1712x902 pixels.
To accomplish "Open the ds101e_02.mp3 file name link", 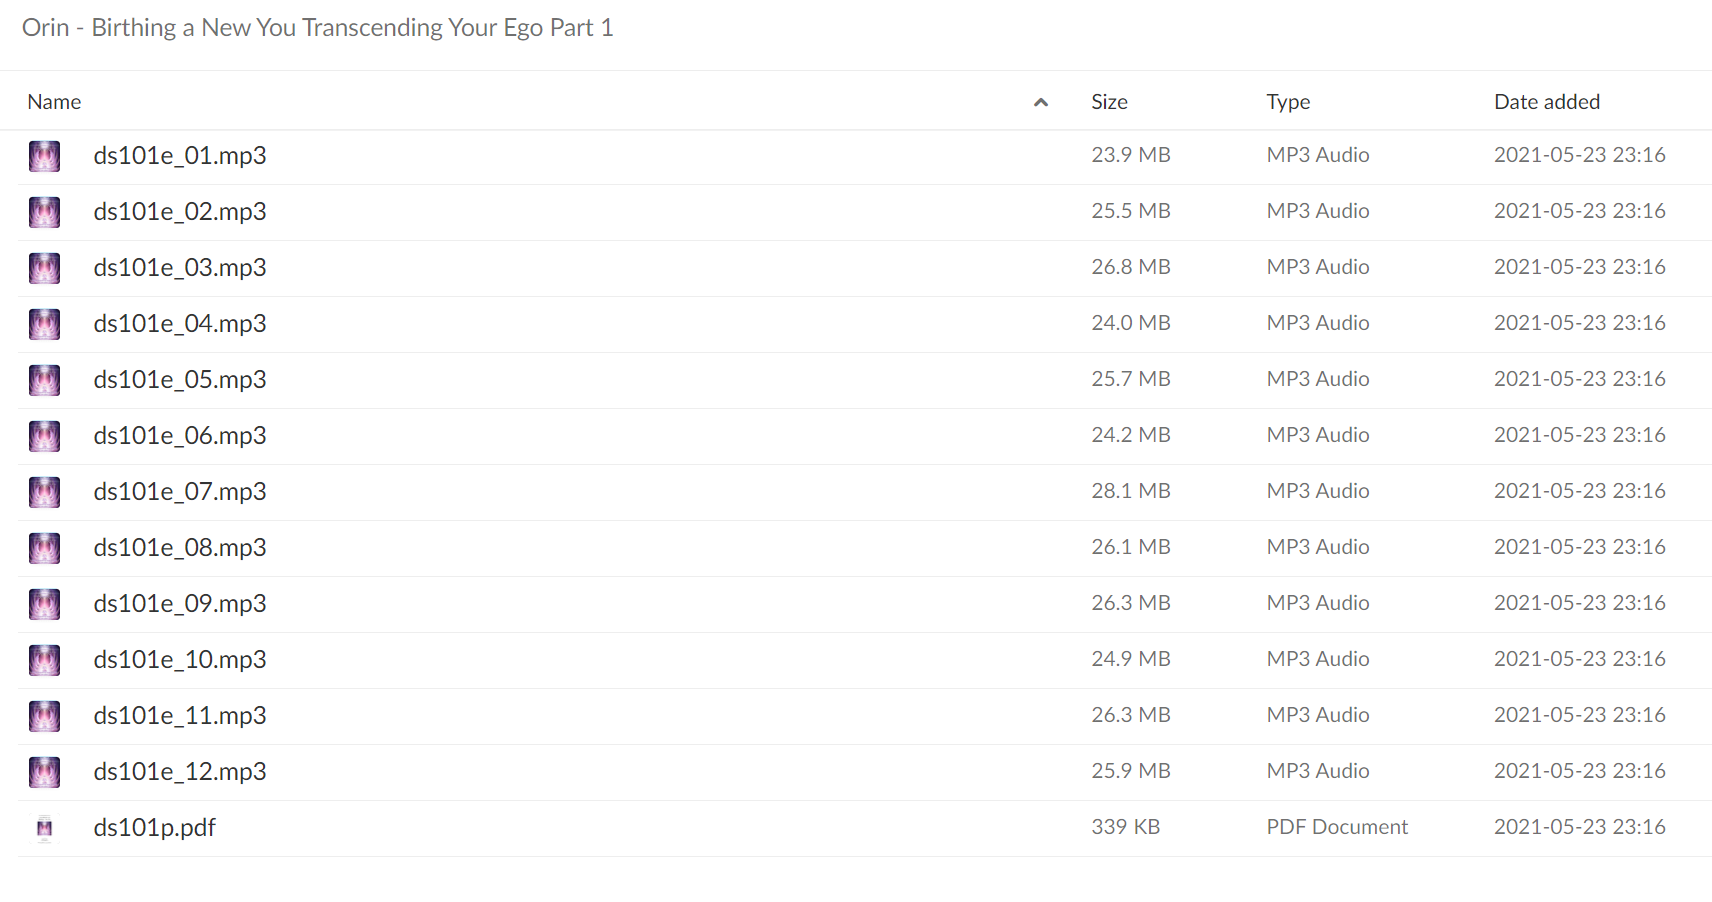I will (180, 212).
